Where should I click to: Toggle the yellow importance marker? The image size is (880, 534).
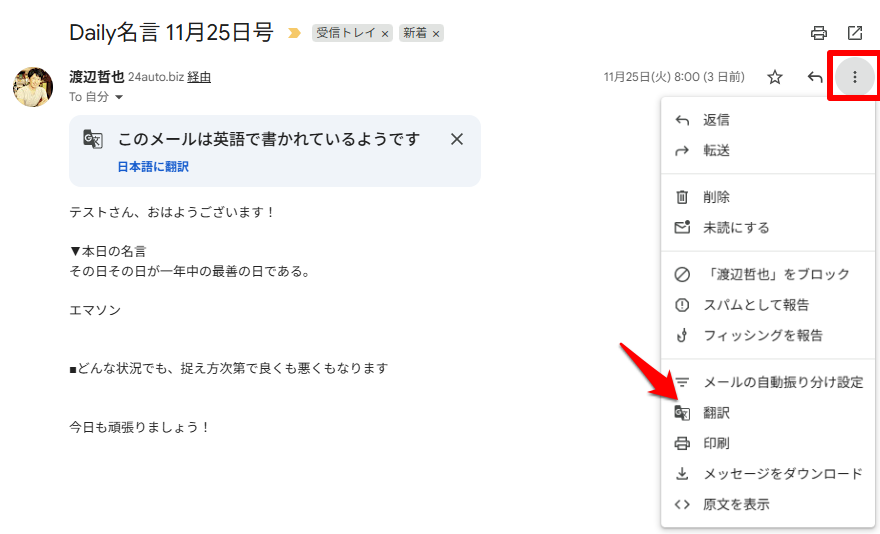point(294,33)
